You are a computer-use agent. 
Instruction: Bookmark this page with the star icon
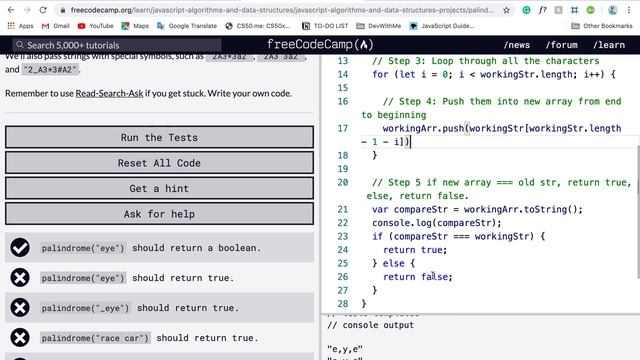pos(507,10)
